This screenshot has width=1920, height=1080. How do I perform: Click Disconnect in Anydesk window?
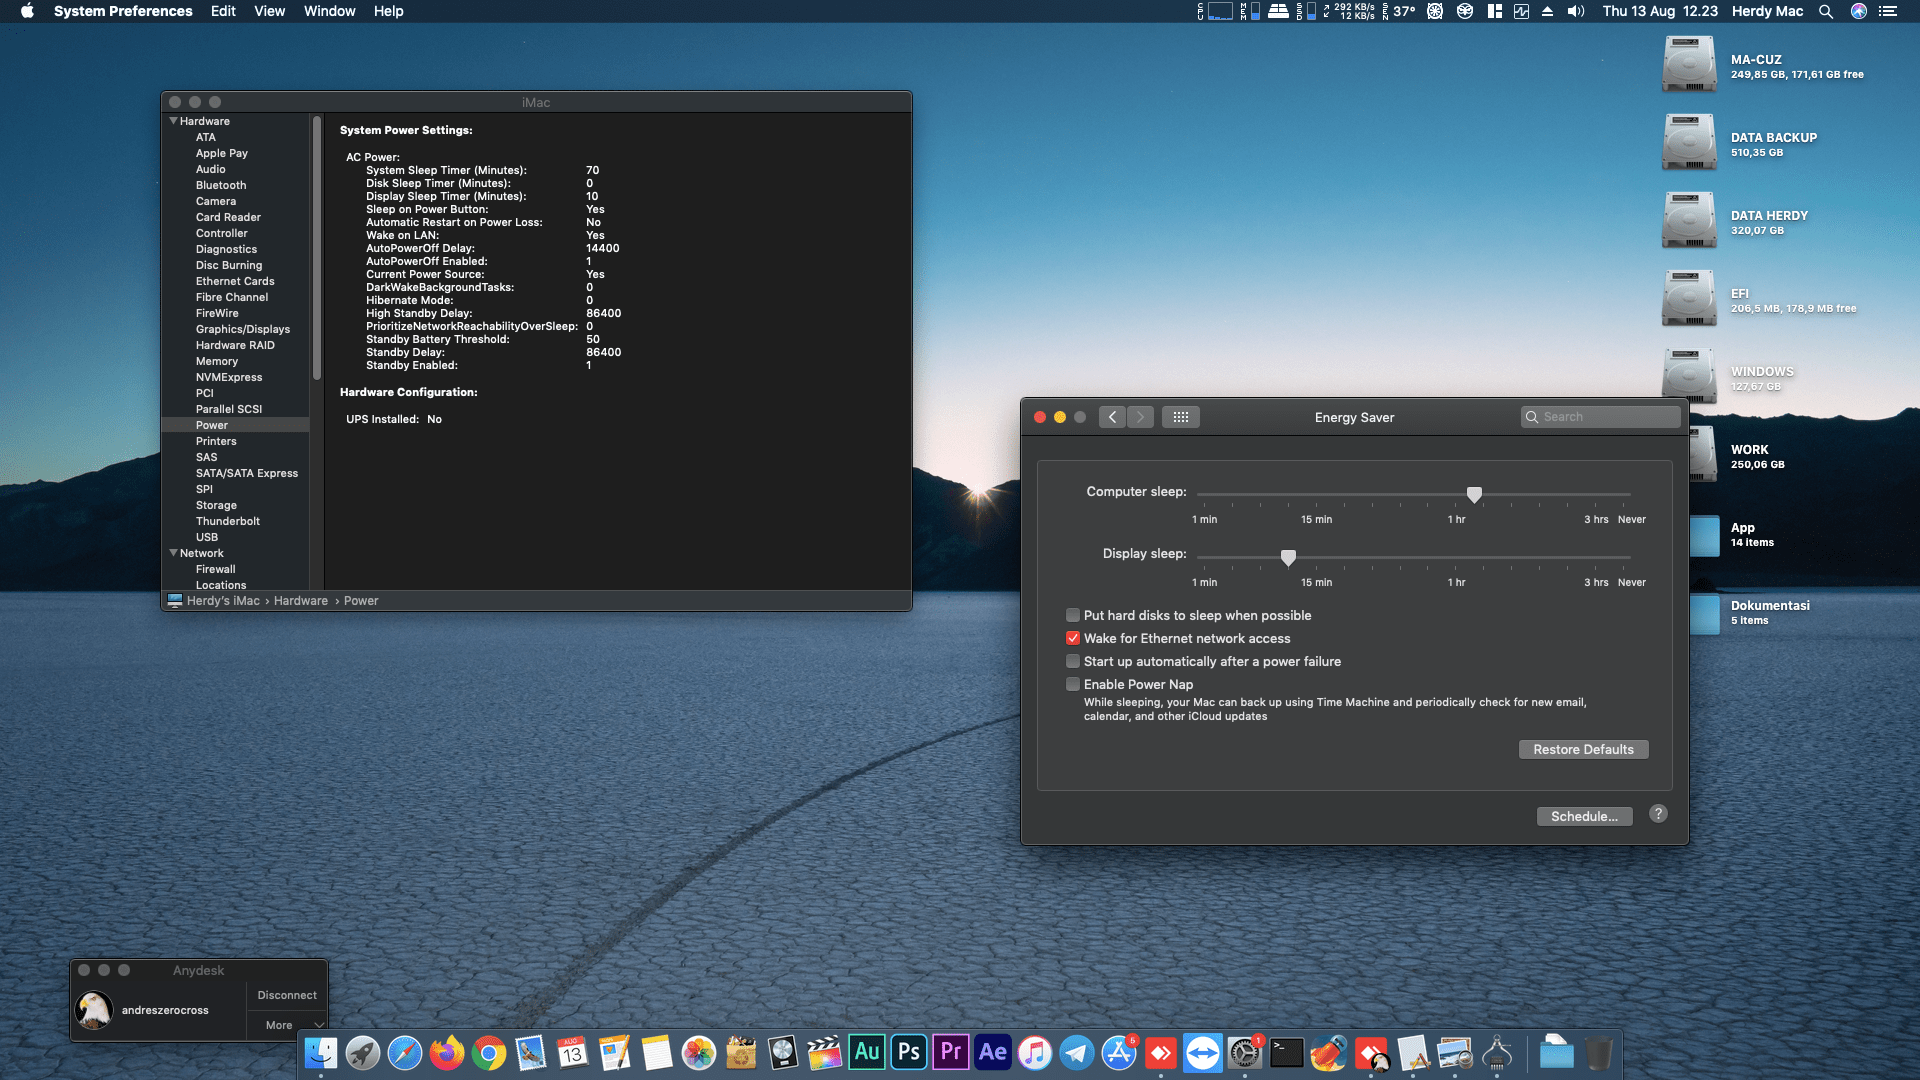point(287,995)
